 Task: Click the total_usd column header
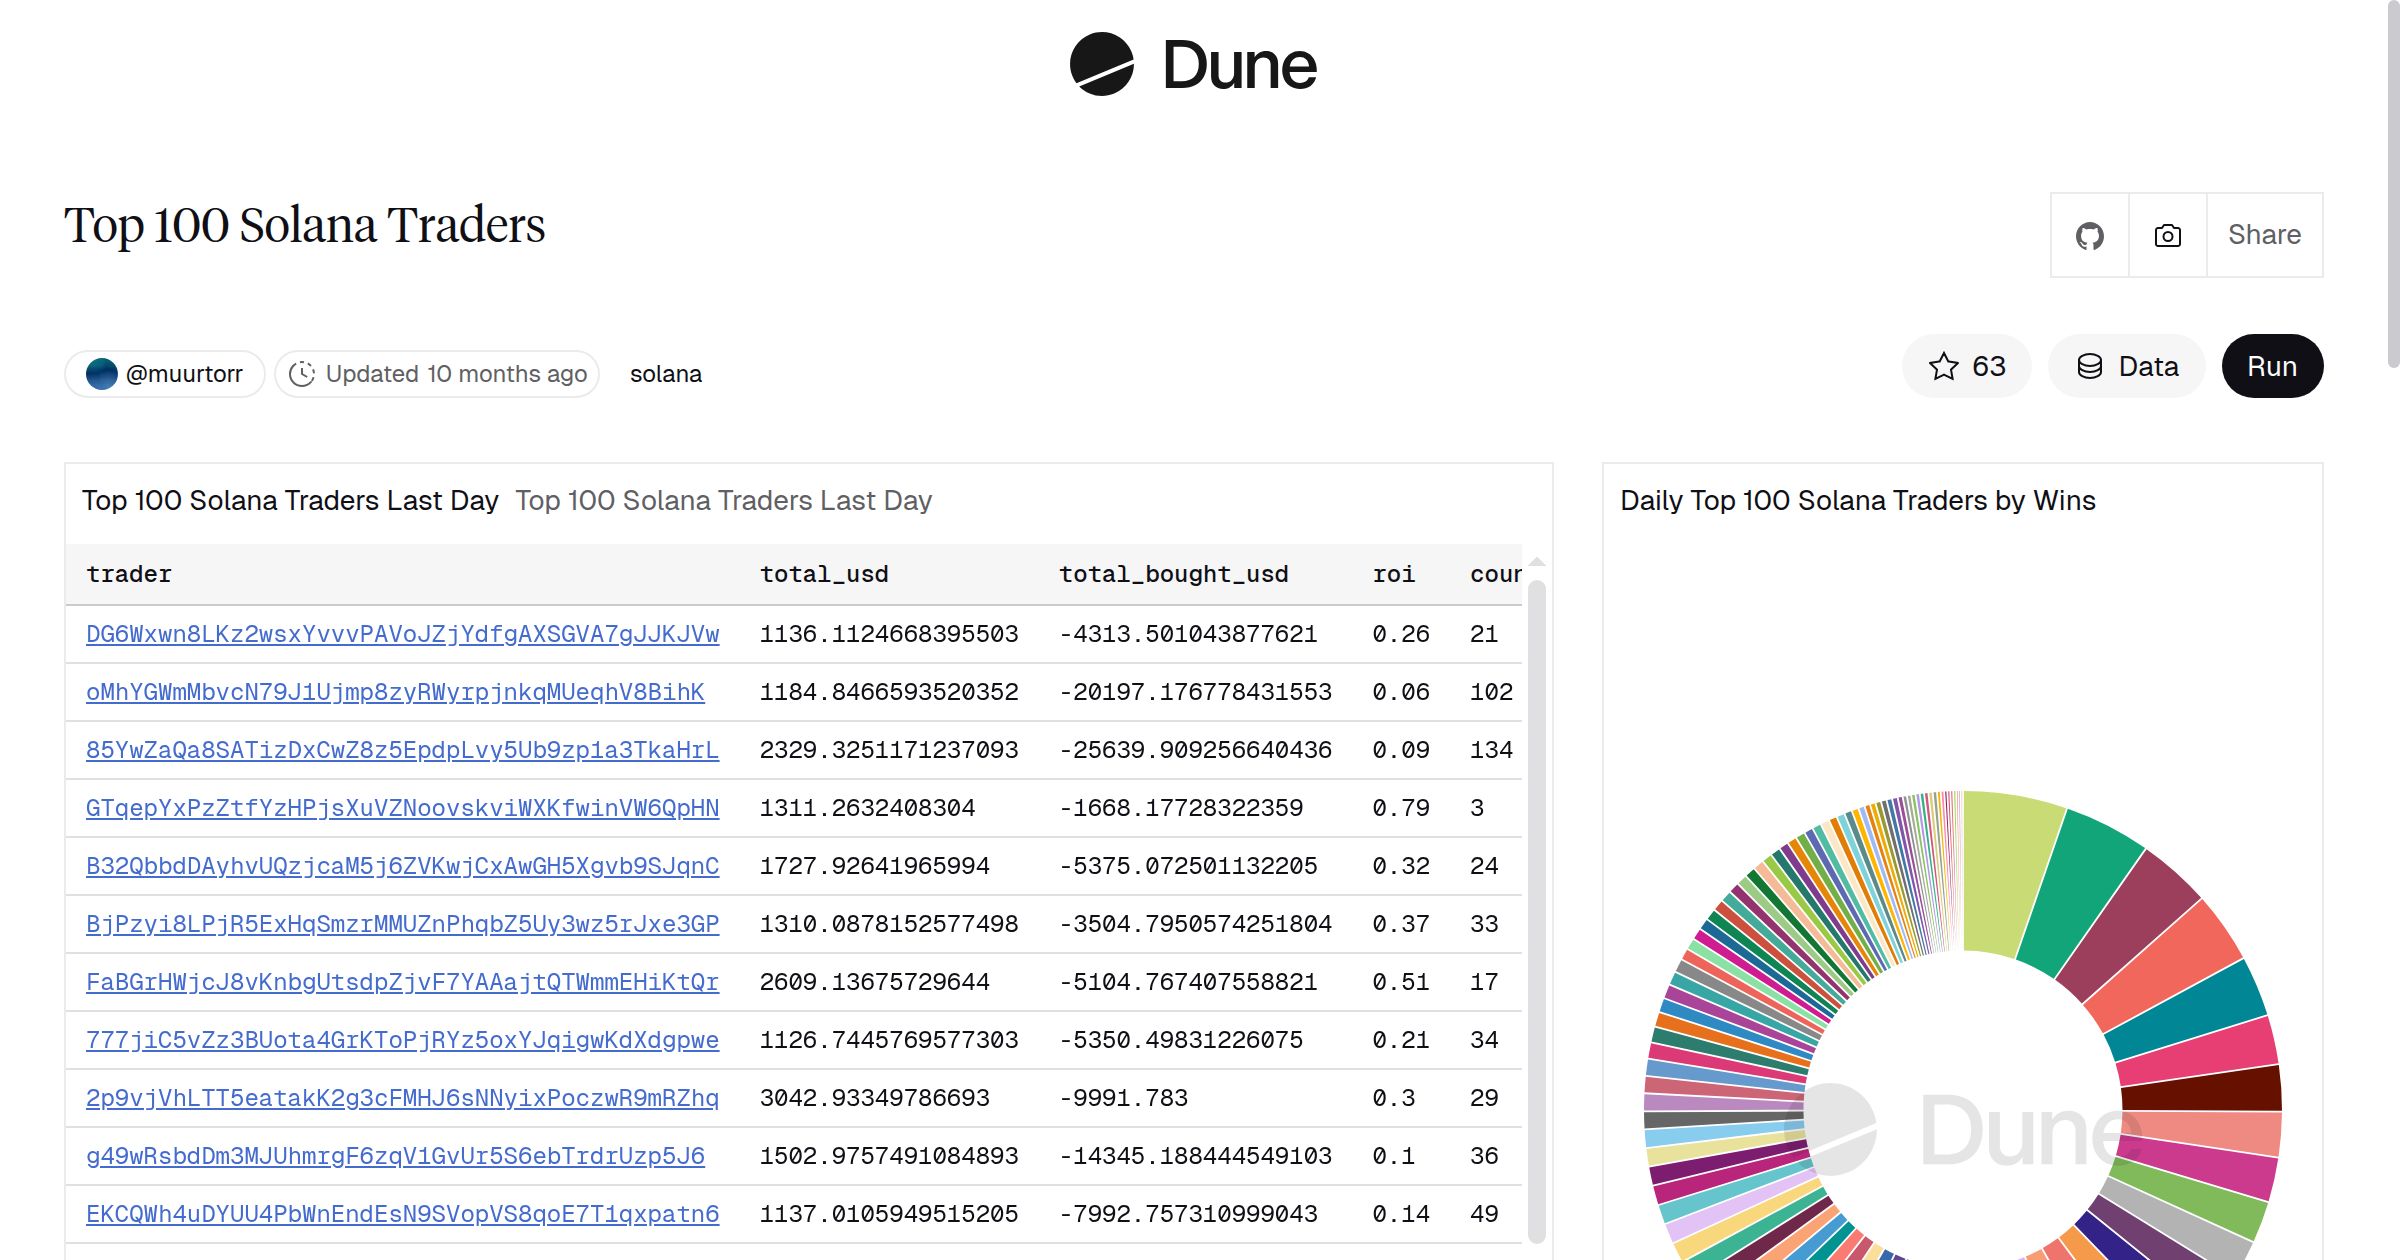823,573
